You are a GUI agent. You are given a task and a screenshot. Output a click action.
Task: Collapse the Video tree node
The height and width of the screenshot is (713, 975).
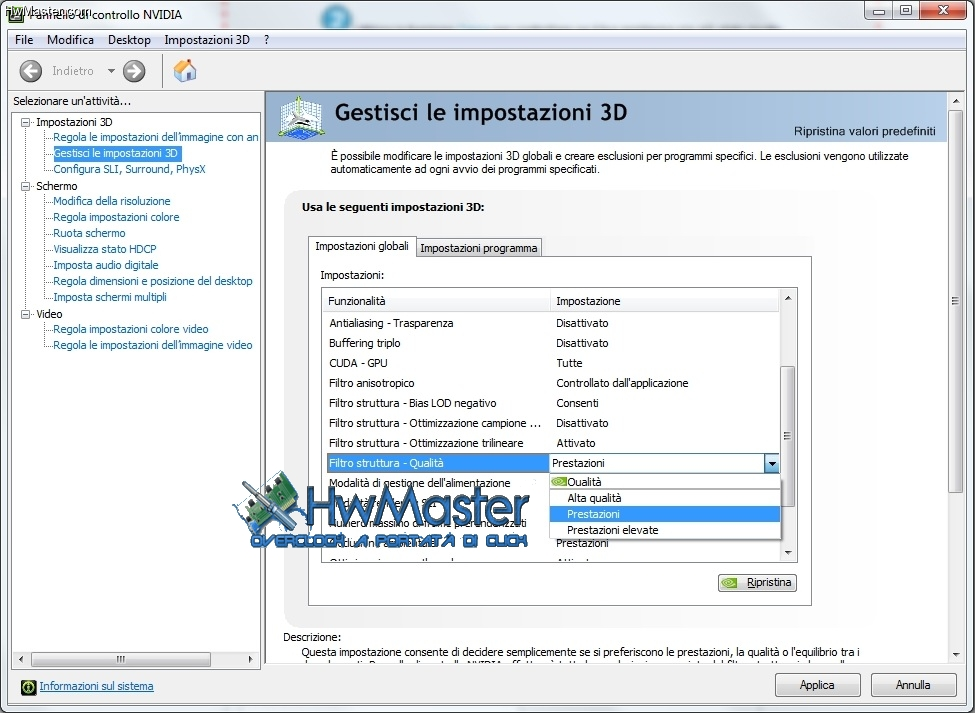pyautogui.click(x=25, y=315)
